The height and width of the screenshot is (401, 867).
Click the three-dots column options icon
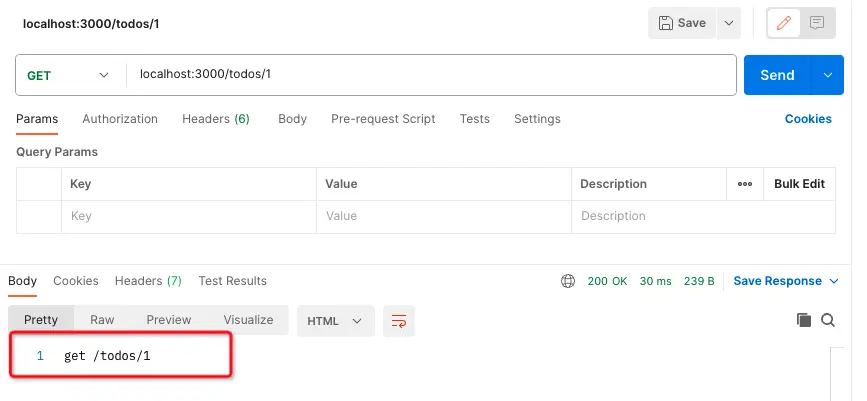pyautogui.click(x=744, y=184)
